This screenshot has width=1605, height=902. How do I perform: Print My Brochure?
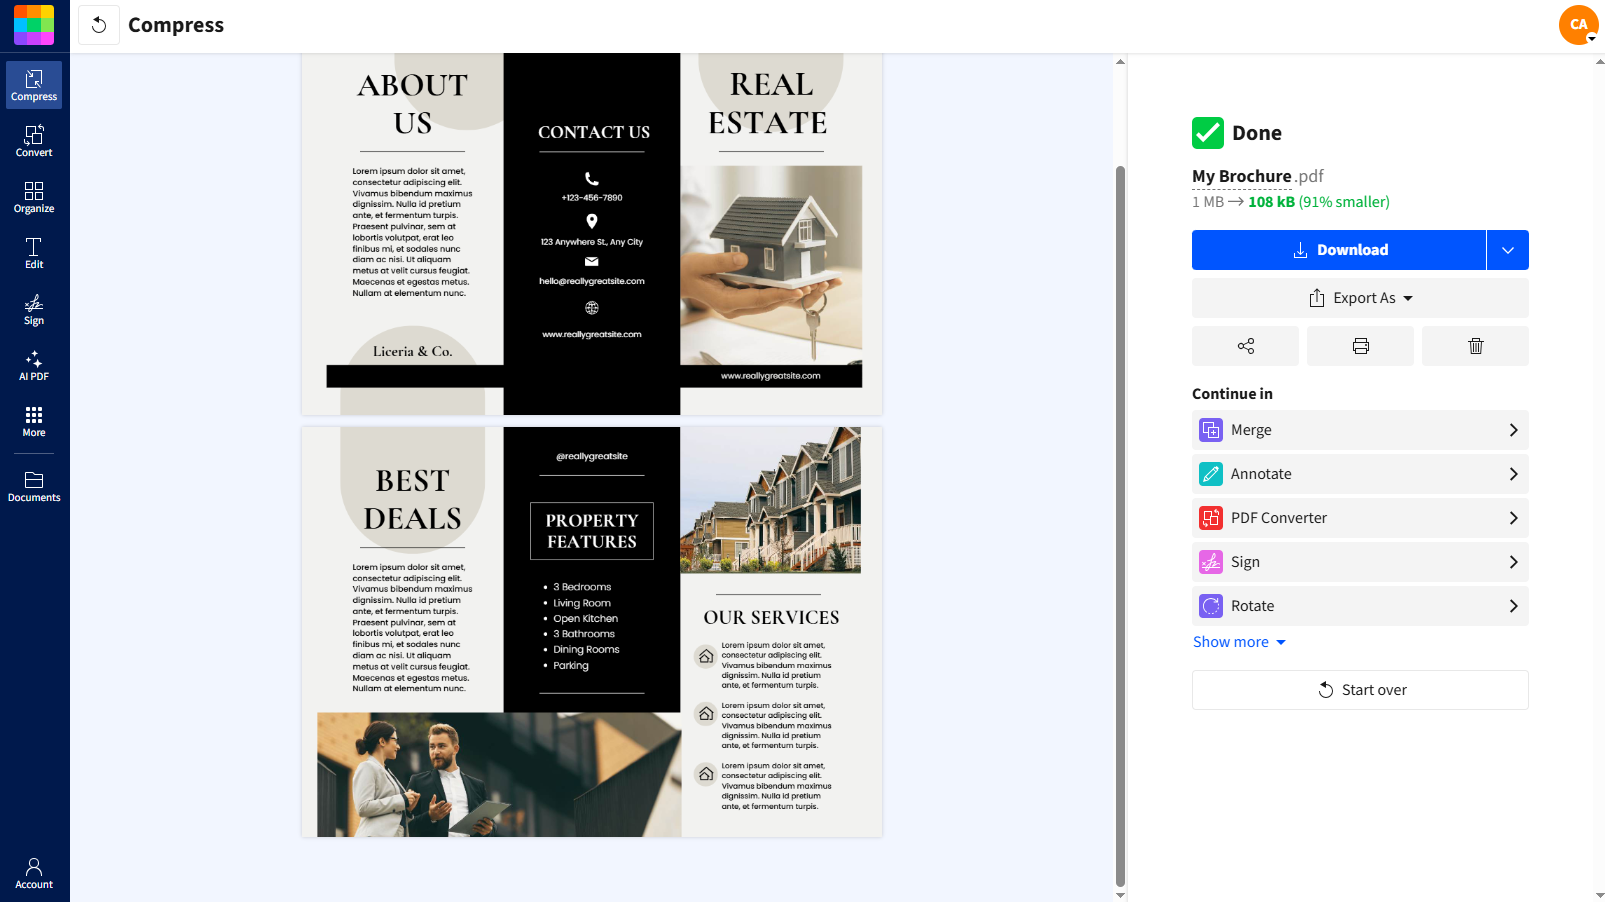point(1359,345)
